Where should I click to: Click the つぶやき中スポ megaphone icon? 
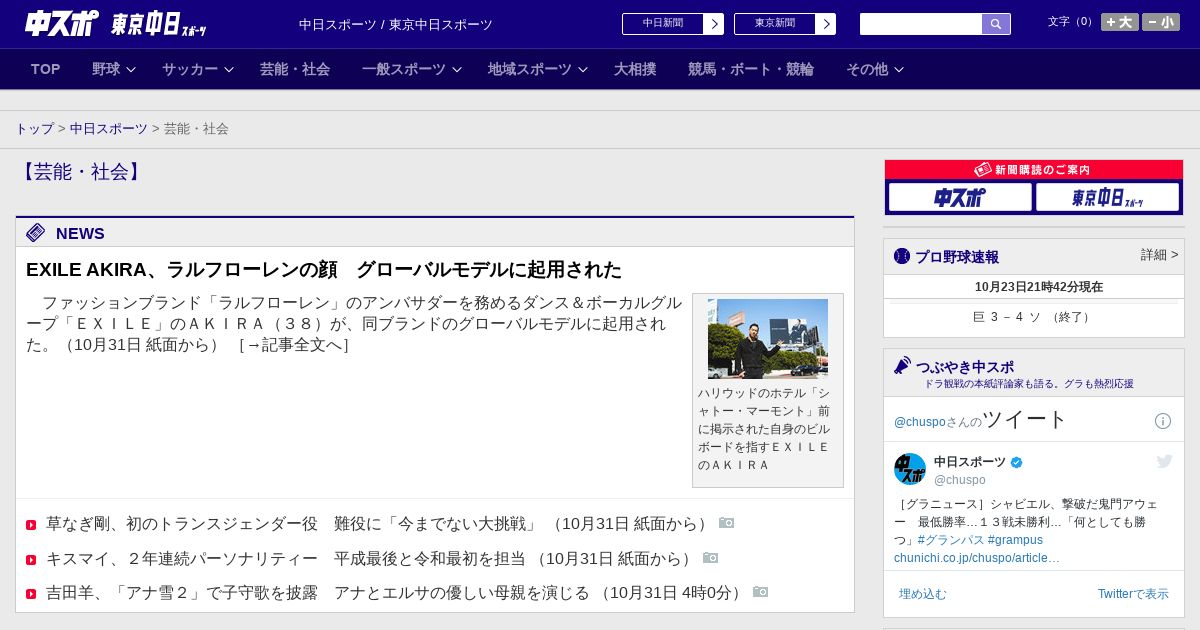click(902, 365)
